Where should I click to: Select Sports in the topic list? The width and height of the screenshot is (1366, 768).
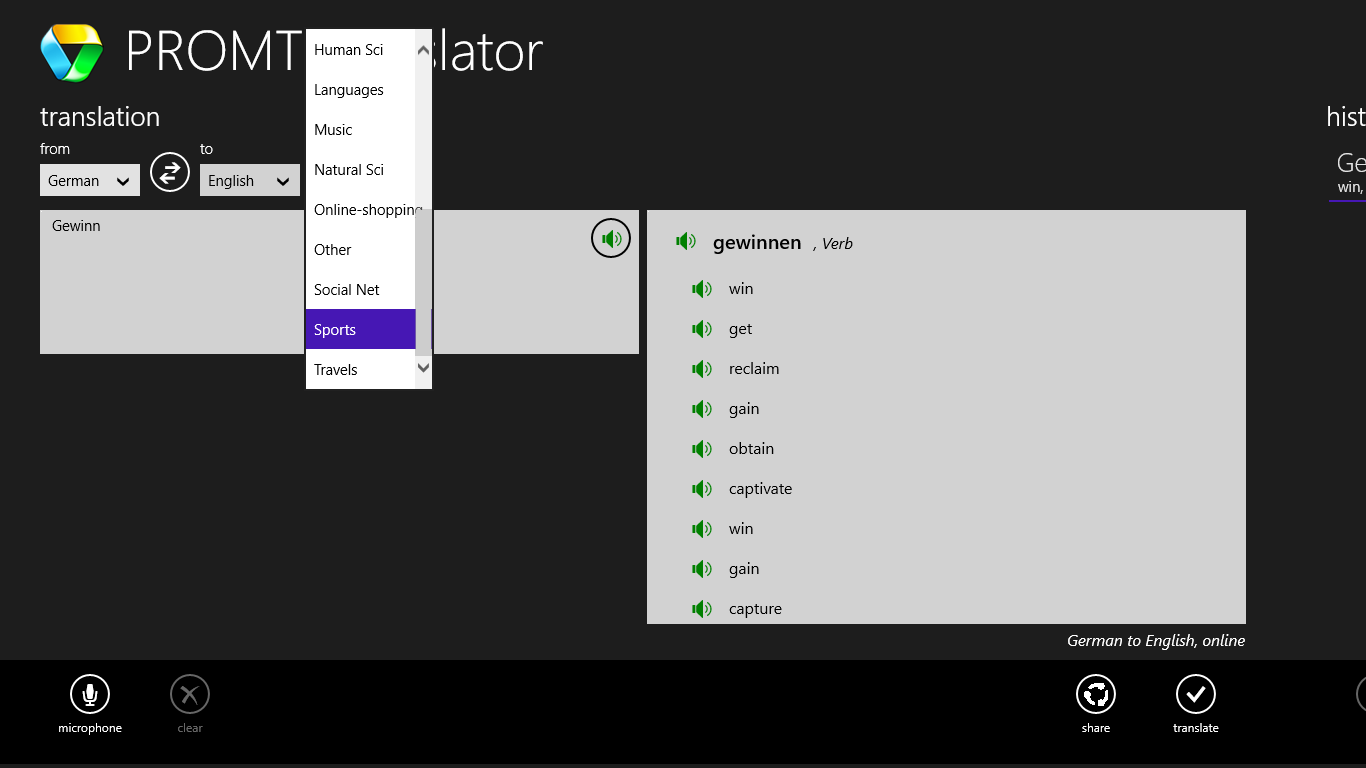click(x=360, y=330)
